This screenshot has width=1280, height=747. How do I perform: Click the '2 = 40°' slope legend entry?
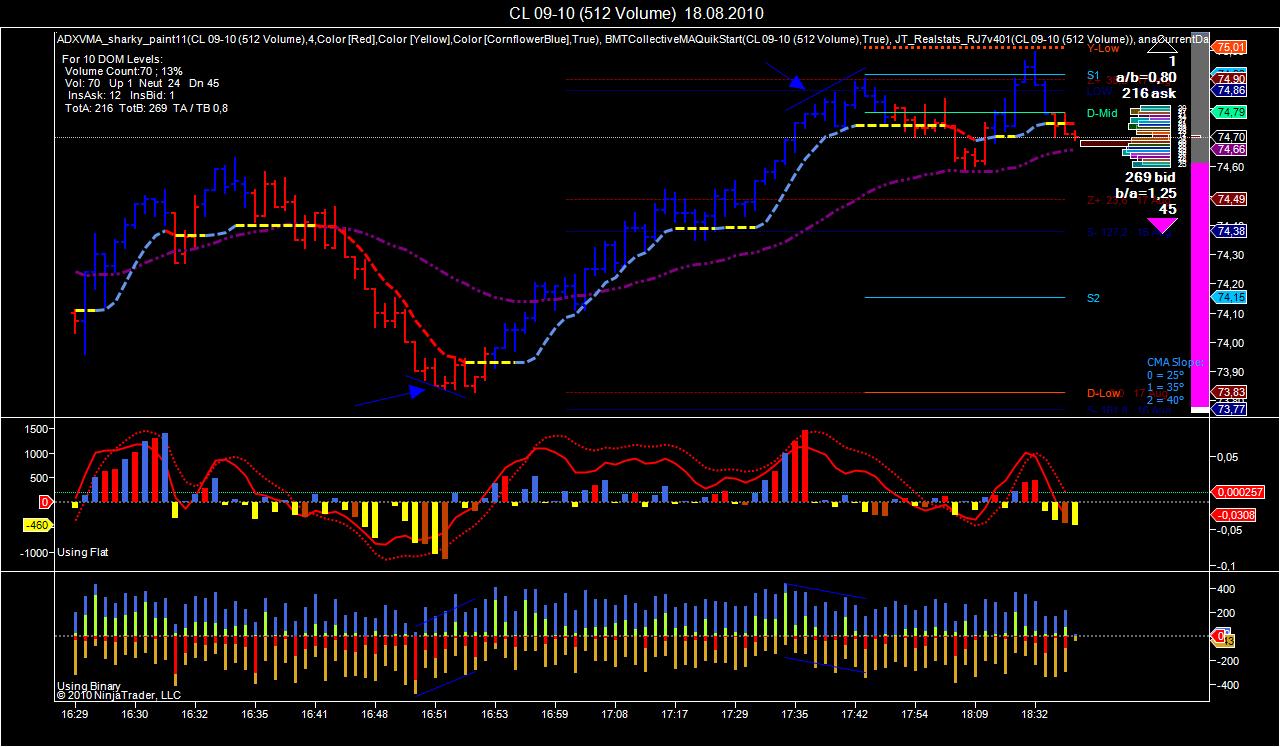[1165, 400]
